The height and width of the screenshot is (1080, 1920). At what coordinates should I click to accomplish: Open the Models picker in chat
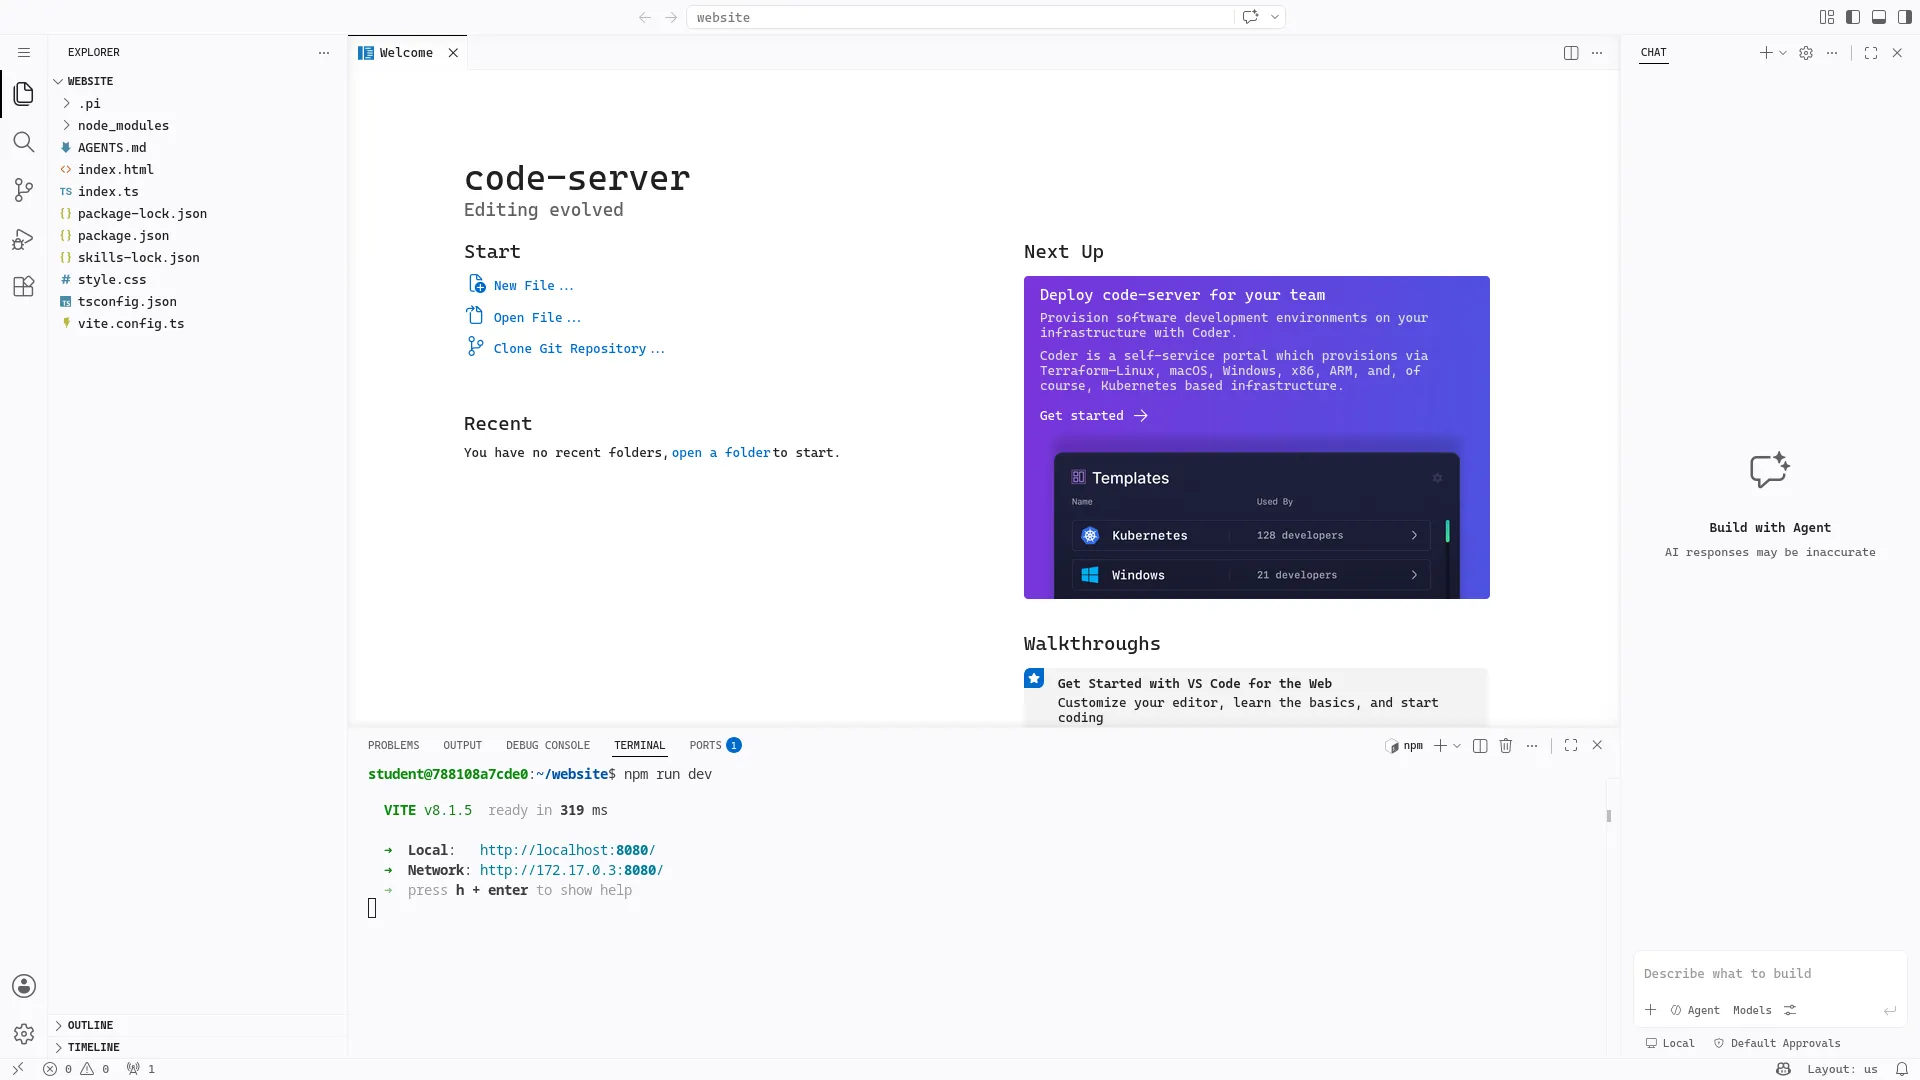tap(1752, 1010)
